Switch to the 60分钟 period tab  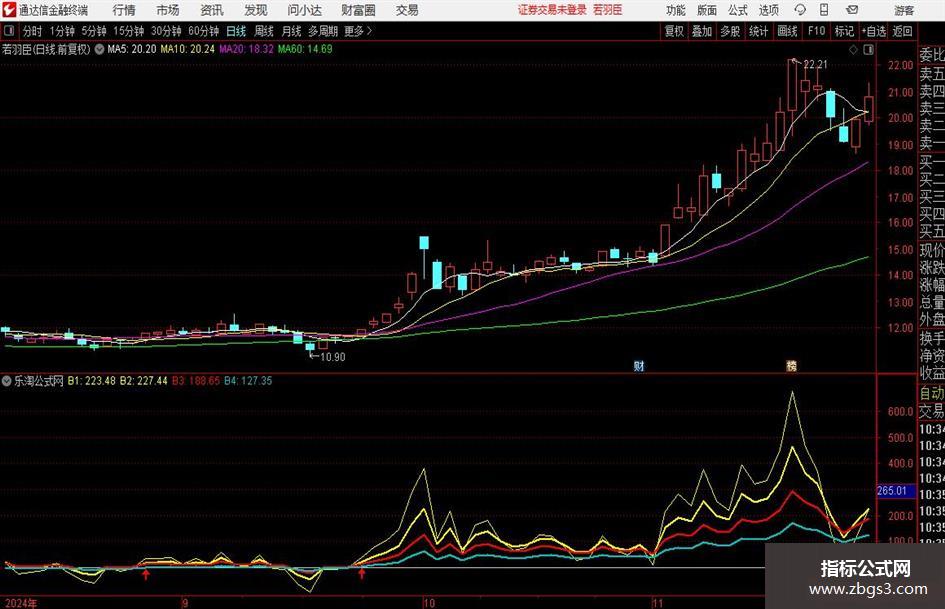(x=204, y=31)
